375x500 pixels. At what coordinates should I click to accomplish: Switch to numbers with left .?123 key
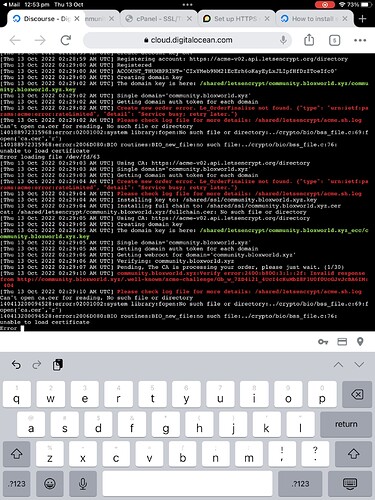tap(17, 484)
